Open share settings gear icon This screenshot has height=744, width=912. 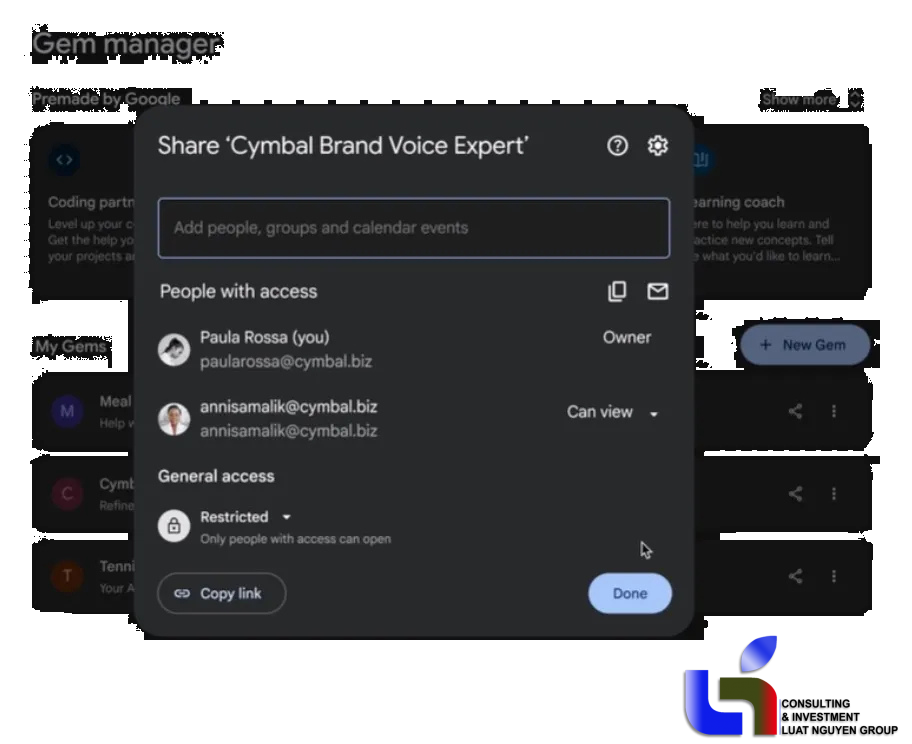[658, 145]
